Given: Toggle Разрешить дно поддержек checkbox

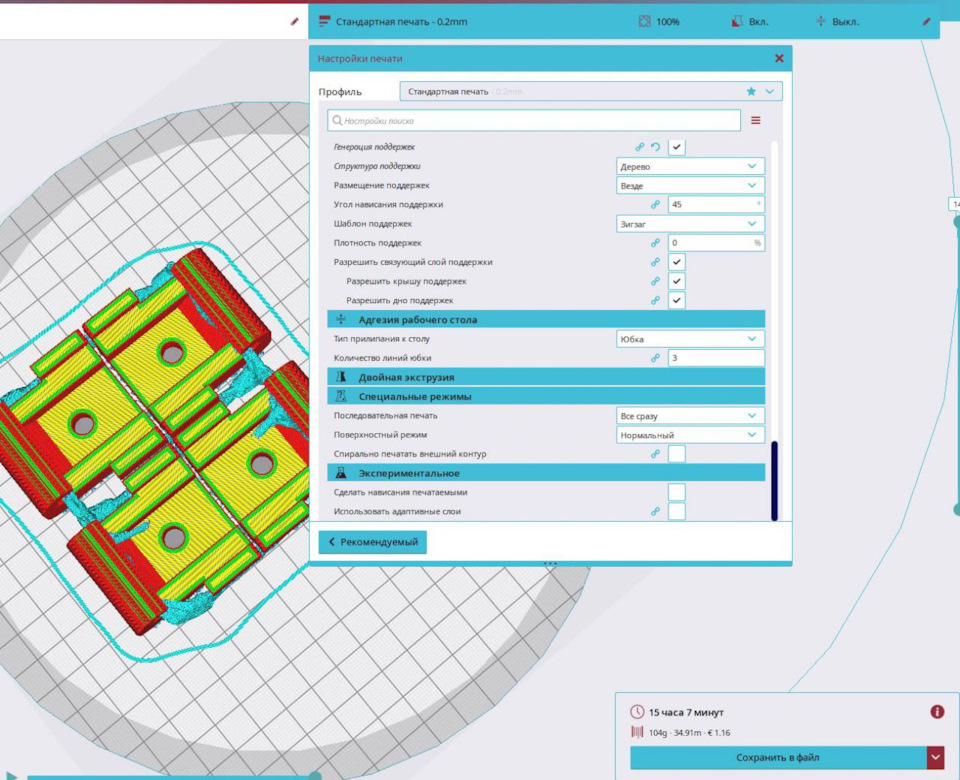Looking at the screenshot, I should (677, 301).
